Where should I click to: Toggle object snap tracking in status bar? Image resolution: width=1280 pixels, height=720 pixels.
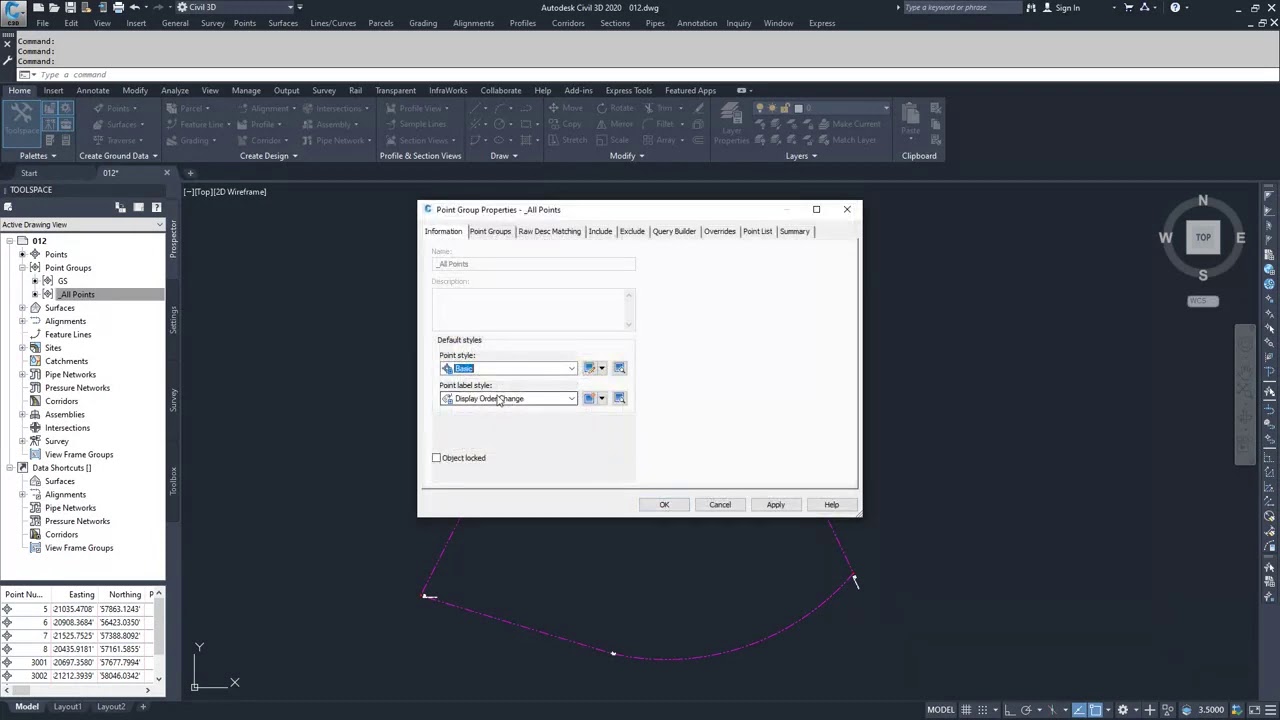pyautogui.click(x=1078, y=710)
